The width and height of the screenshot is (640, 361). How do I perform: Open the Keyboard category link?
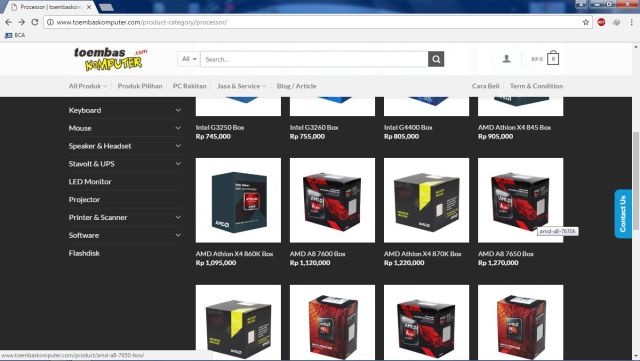coord(85,110)
